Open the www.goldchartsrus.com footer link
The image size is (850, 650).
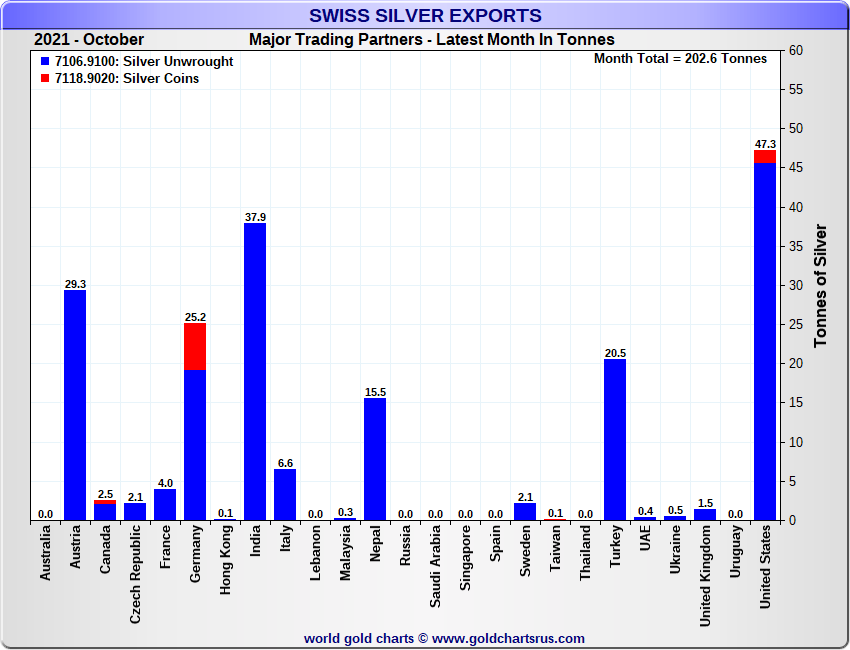[x=508, y=638]
